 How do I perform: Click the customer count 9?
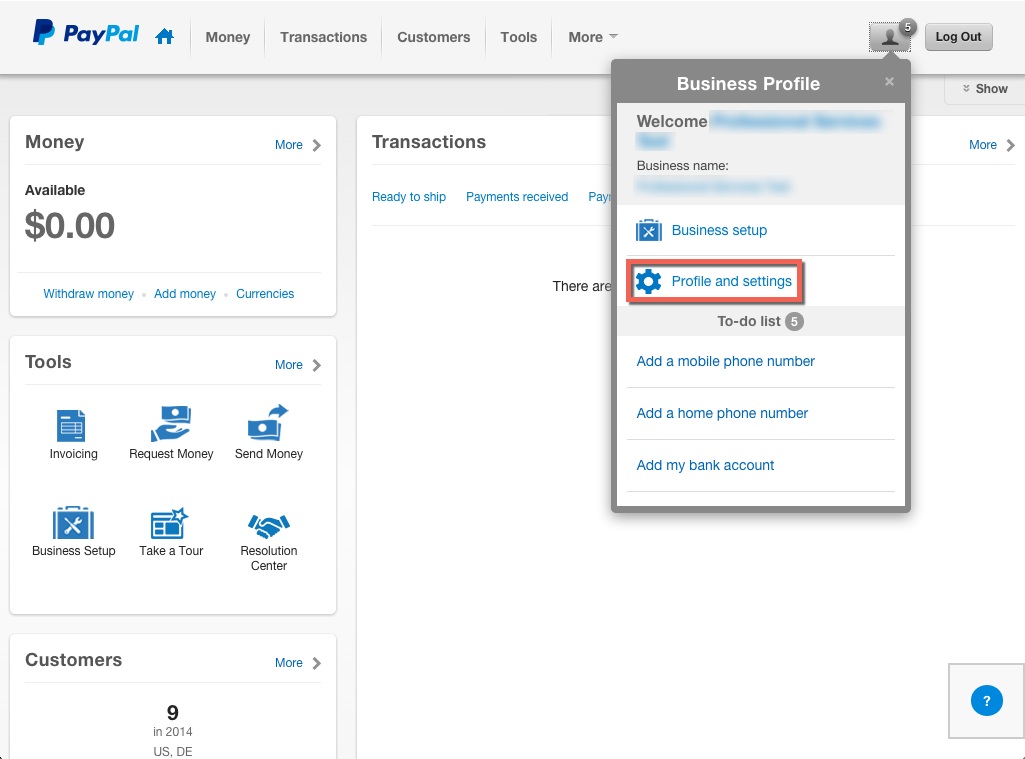173,713
